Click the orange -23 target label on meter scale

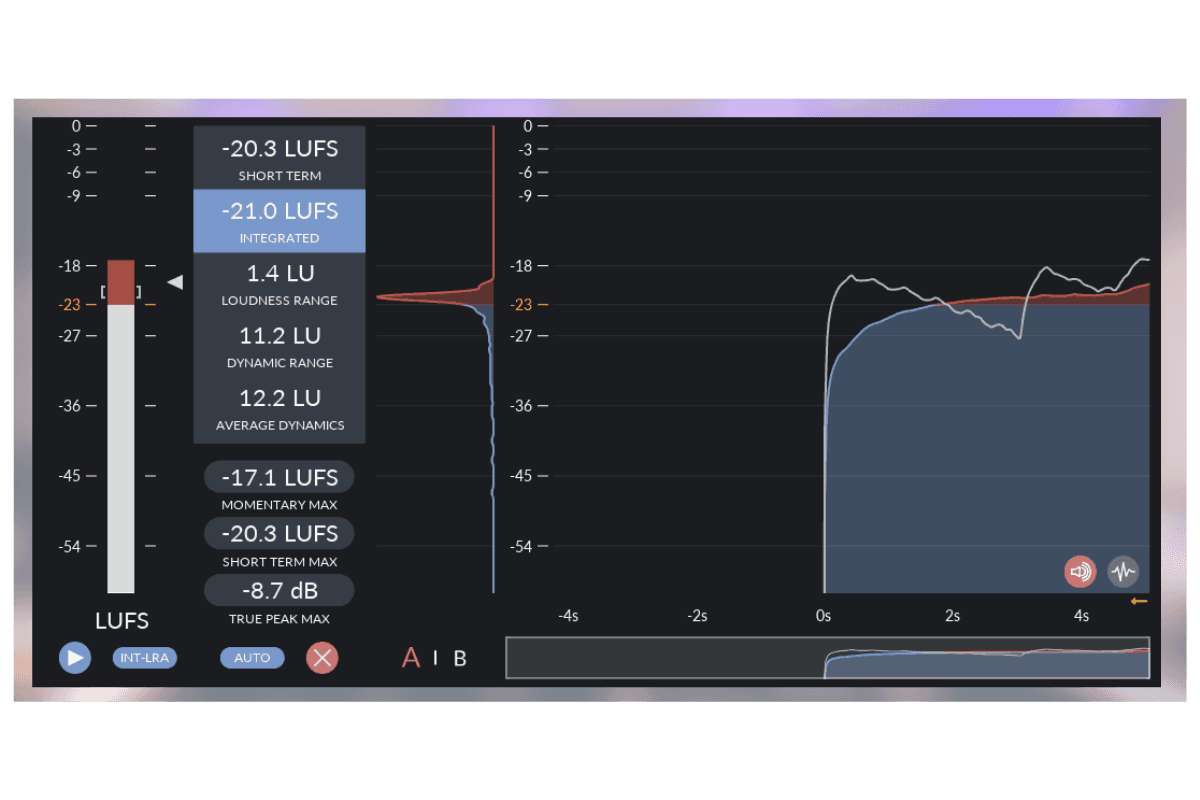(70, 305)
